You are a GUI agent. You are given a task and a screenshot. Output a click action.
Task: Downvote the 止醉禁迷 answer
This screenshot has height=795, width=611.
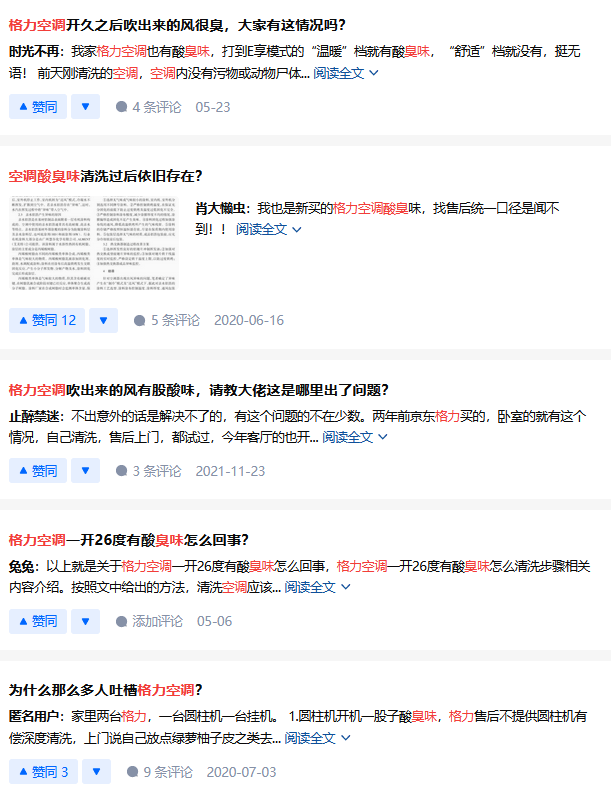[x=85, y=471]
